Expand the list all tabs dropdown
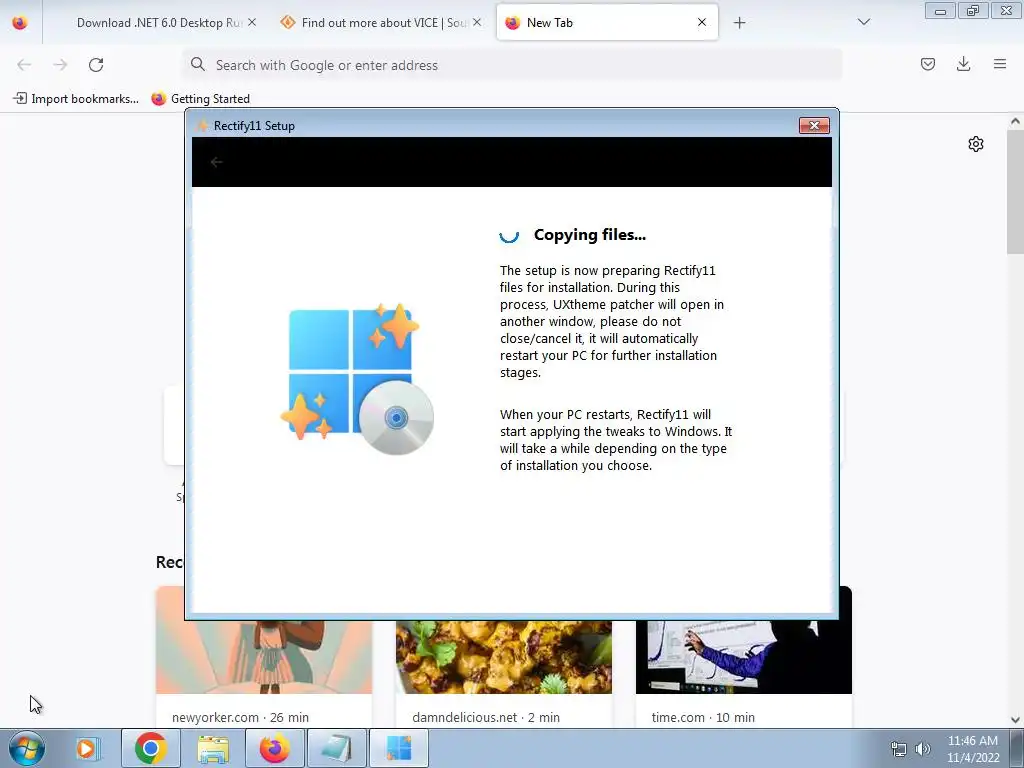This screenshot has height=768, width=1024. point(863,22)
